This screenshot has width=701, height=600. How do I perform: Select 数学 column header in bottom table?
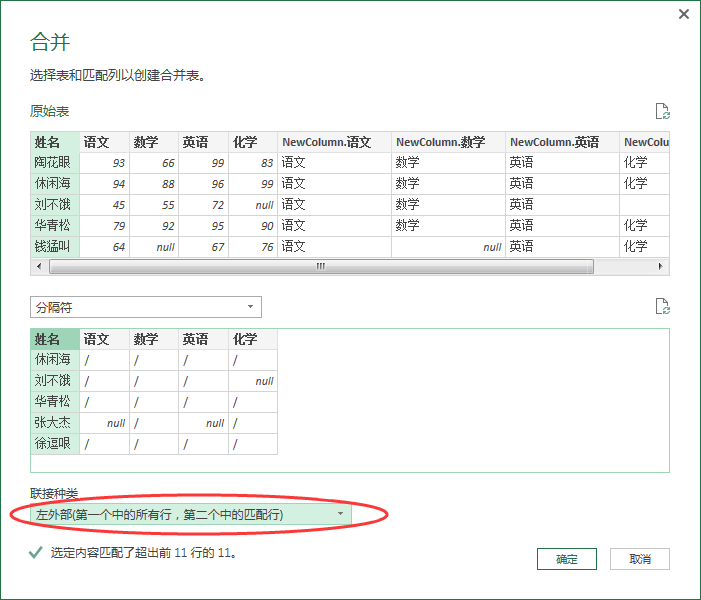tap(154, 339)
